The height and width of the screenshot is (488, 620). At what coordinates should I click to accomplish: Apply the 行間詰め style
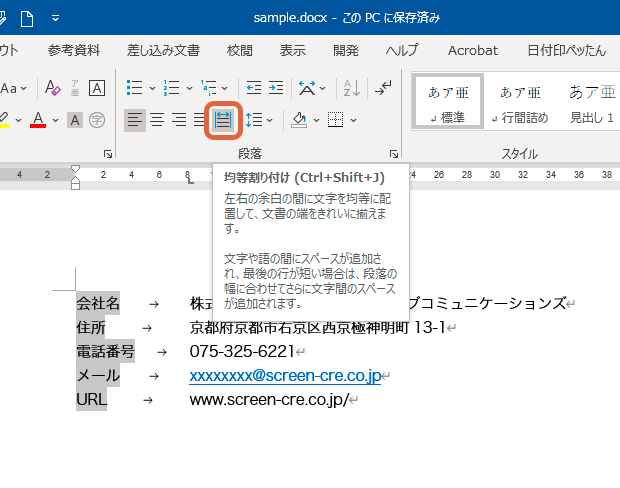tap(520, 102)
